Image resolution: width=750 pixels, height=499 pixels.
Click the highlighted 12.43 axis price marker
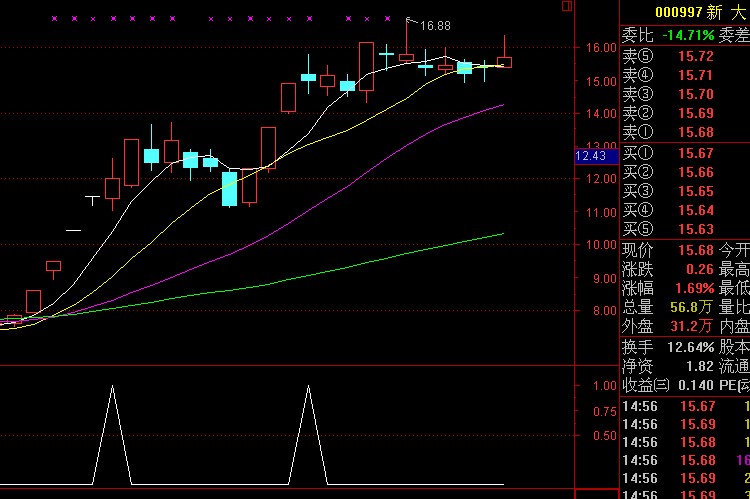[x=596, y=156]
